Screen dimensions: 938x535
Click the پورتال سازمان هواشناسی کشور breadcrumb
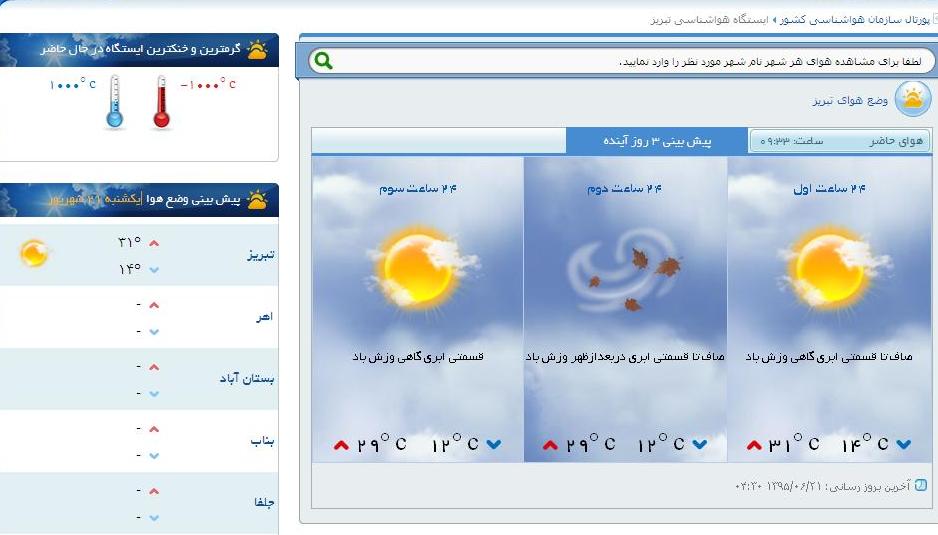pos(855,20)
